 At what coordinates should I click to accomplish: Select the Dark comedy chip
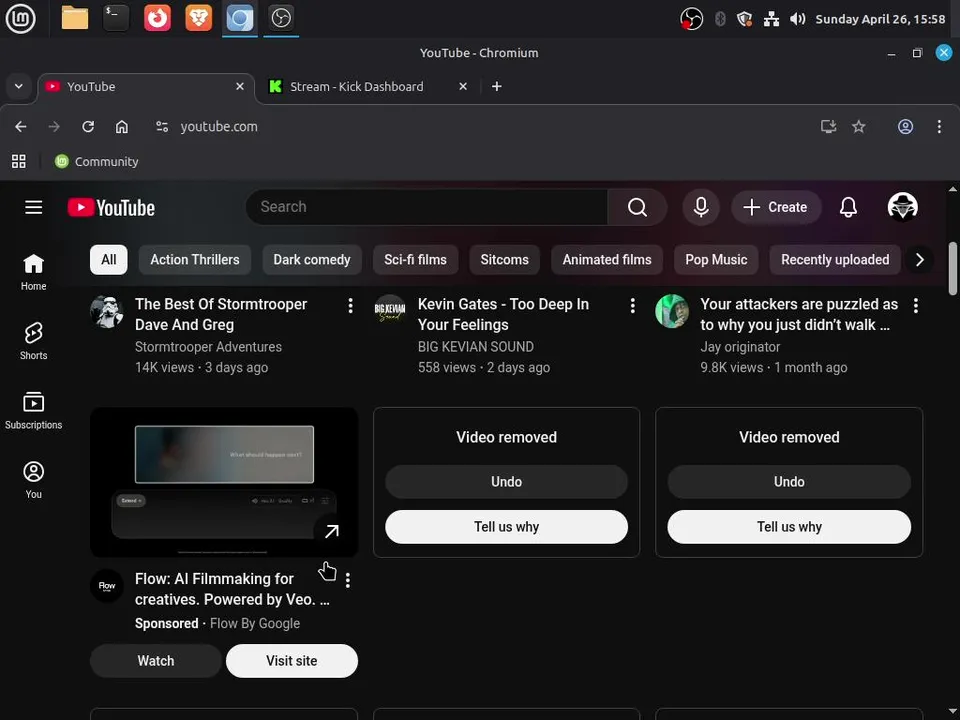(312, 260)
